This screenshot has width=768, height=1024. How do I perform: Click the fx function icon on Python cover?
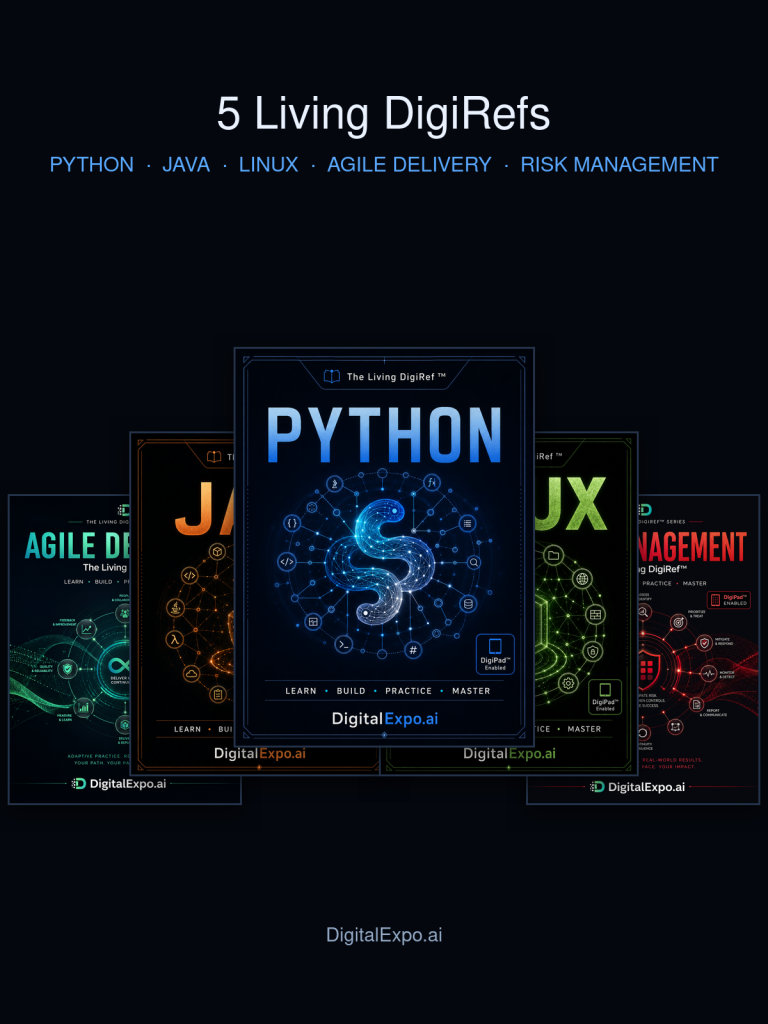432,483
